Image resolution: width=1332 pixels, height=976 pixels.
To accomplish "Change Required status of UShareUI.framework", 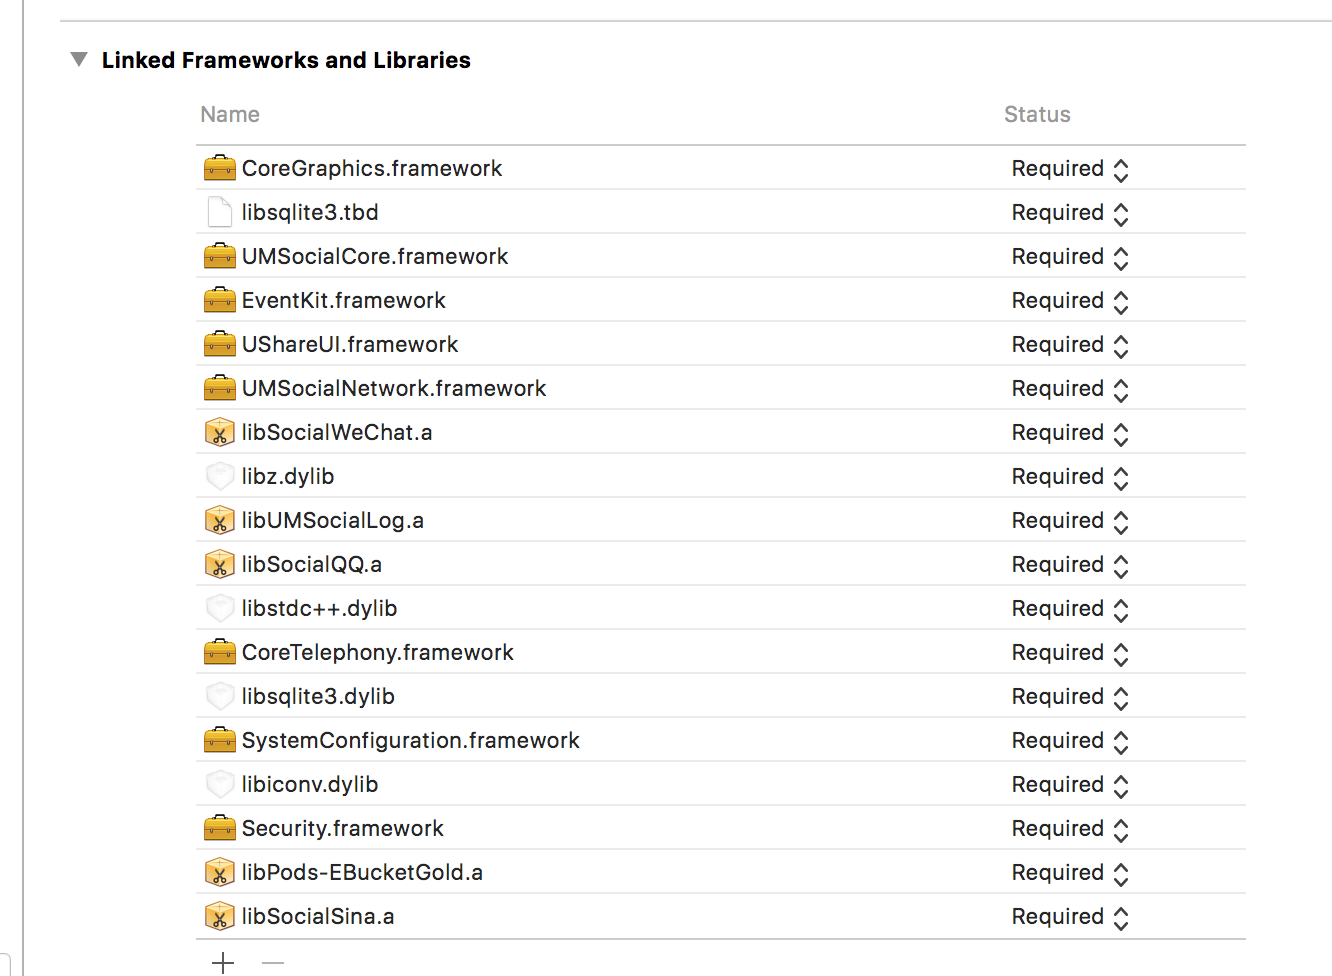I will point(1070,345).
